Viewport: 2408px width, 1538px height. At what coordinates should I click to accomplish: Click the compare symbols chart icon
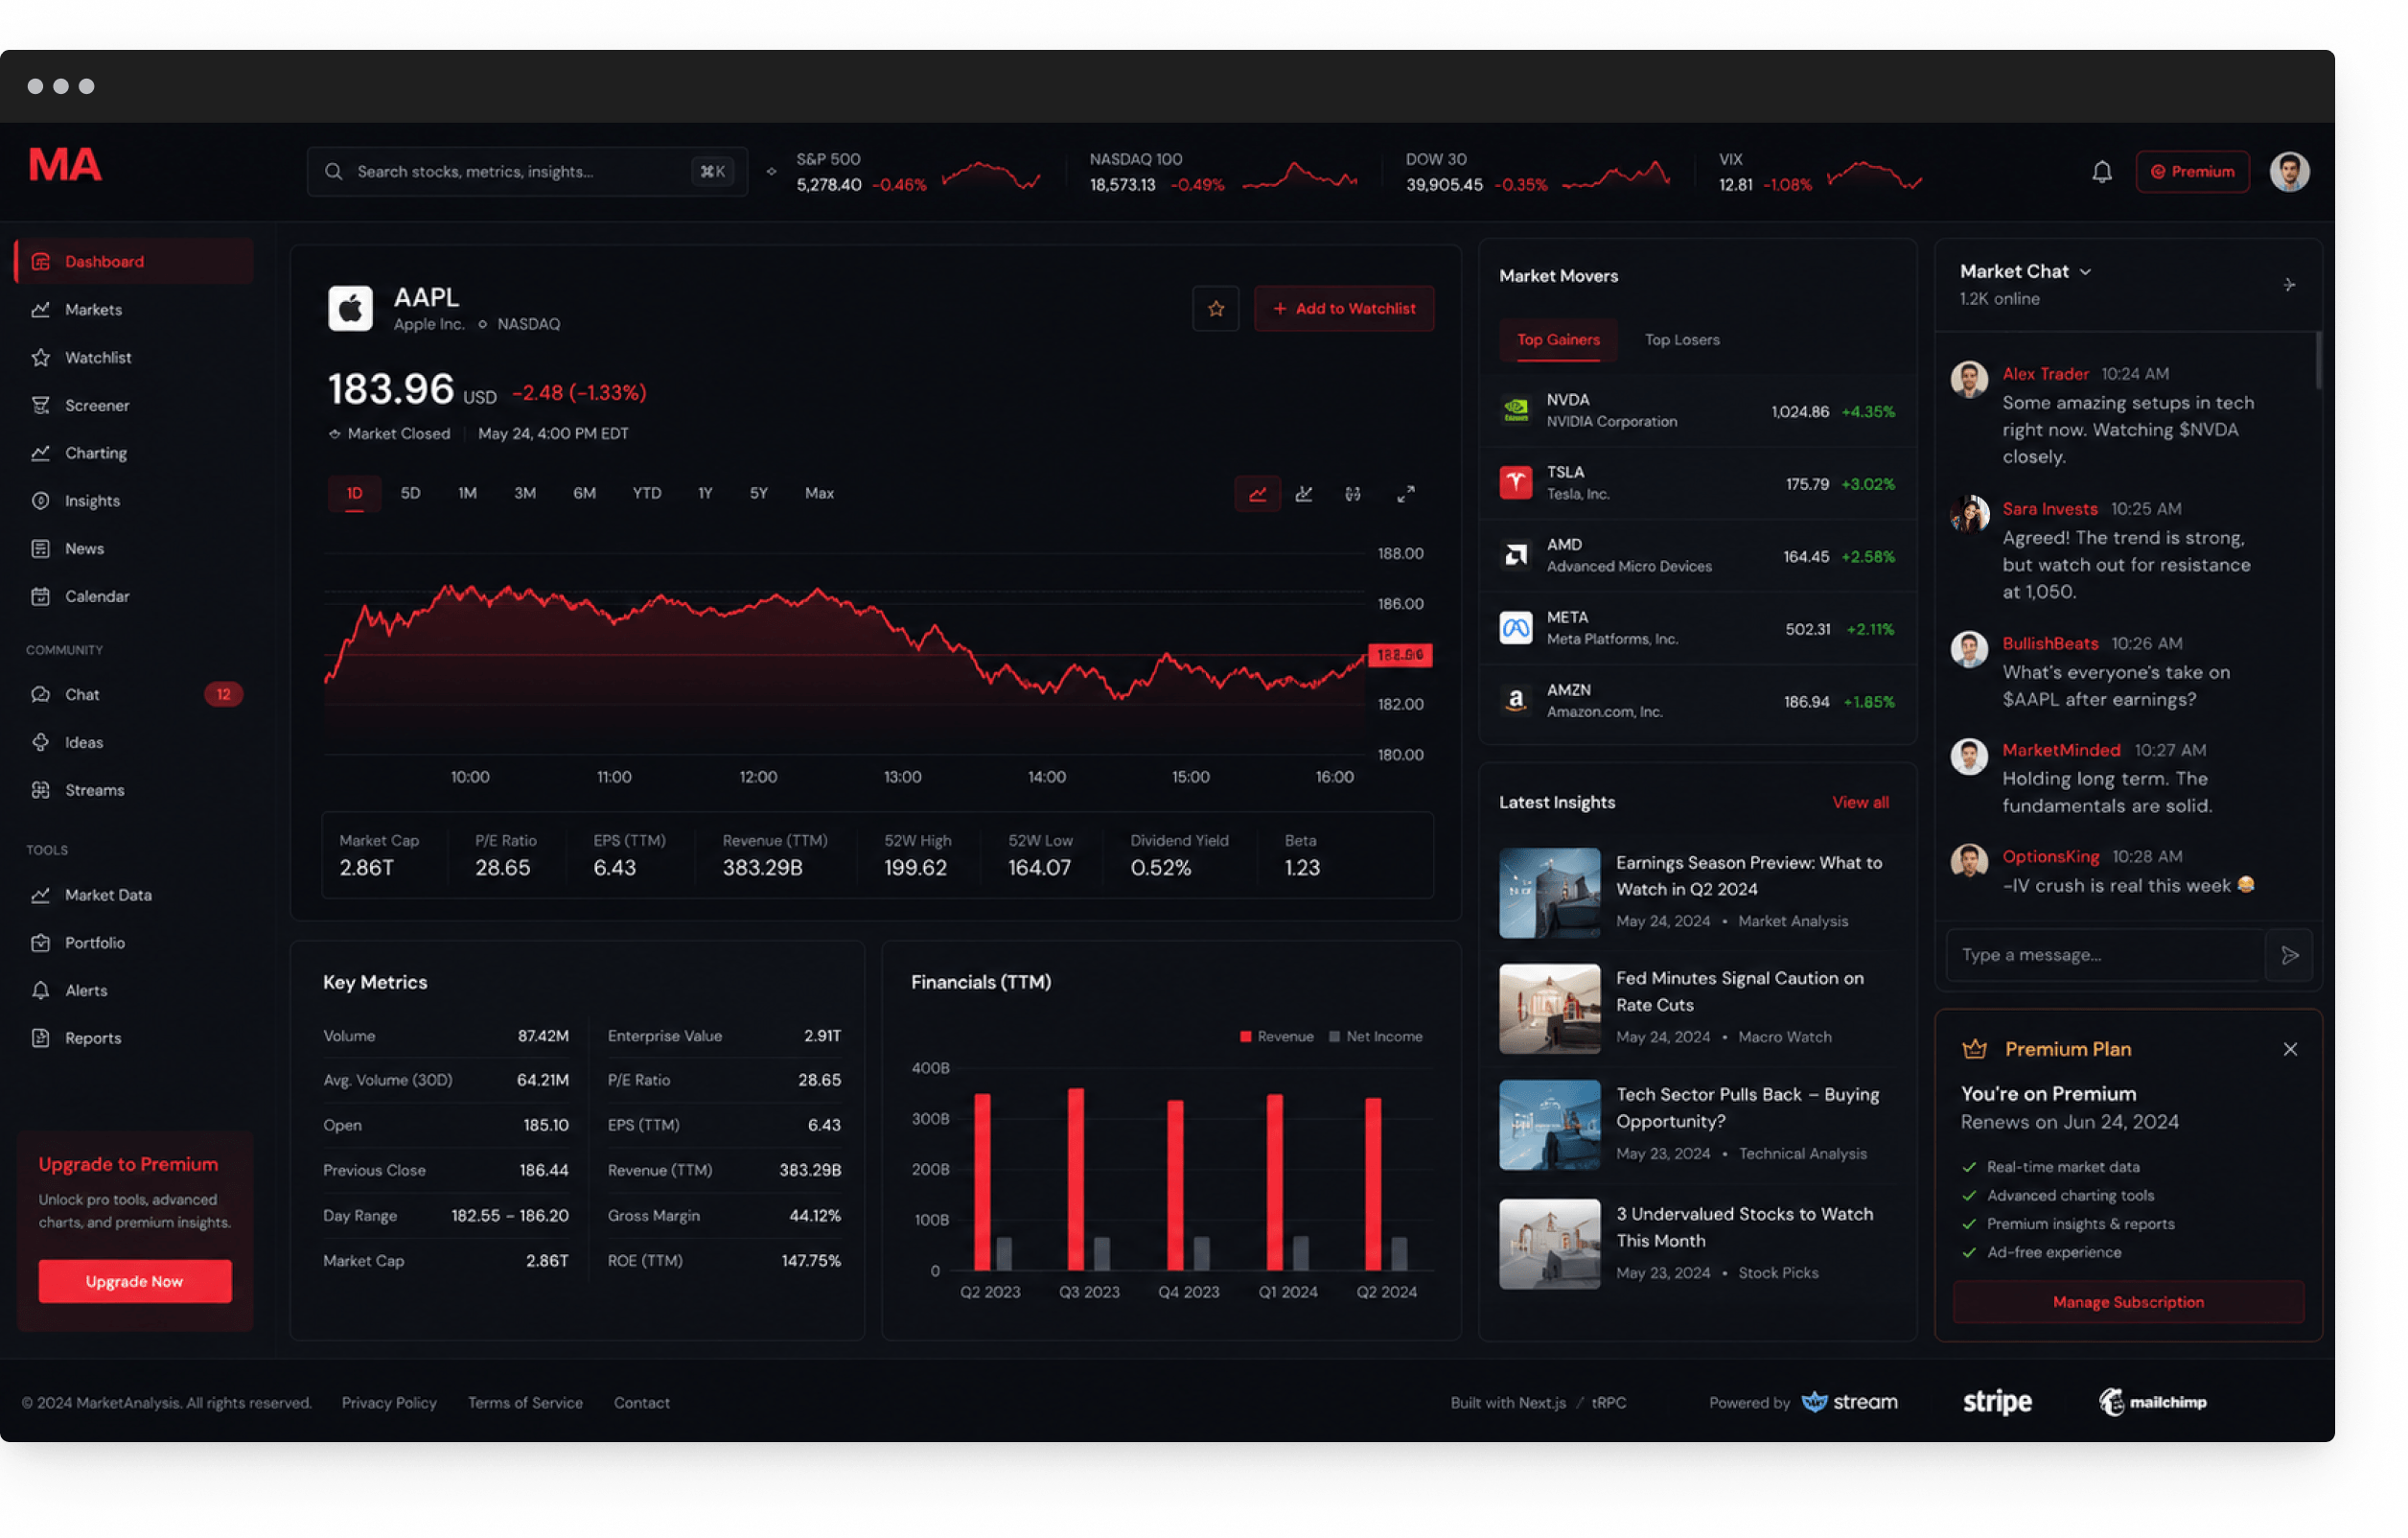1352,494
